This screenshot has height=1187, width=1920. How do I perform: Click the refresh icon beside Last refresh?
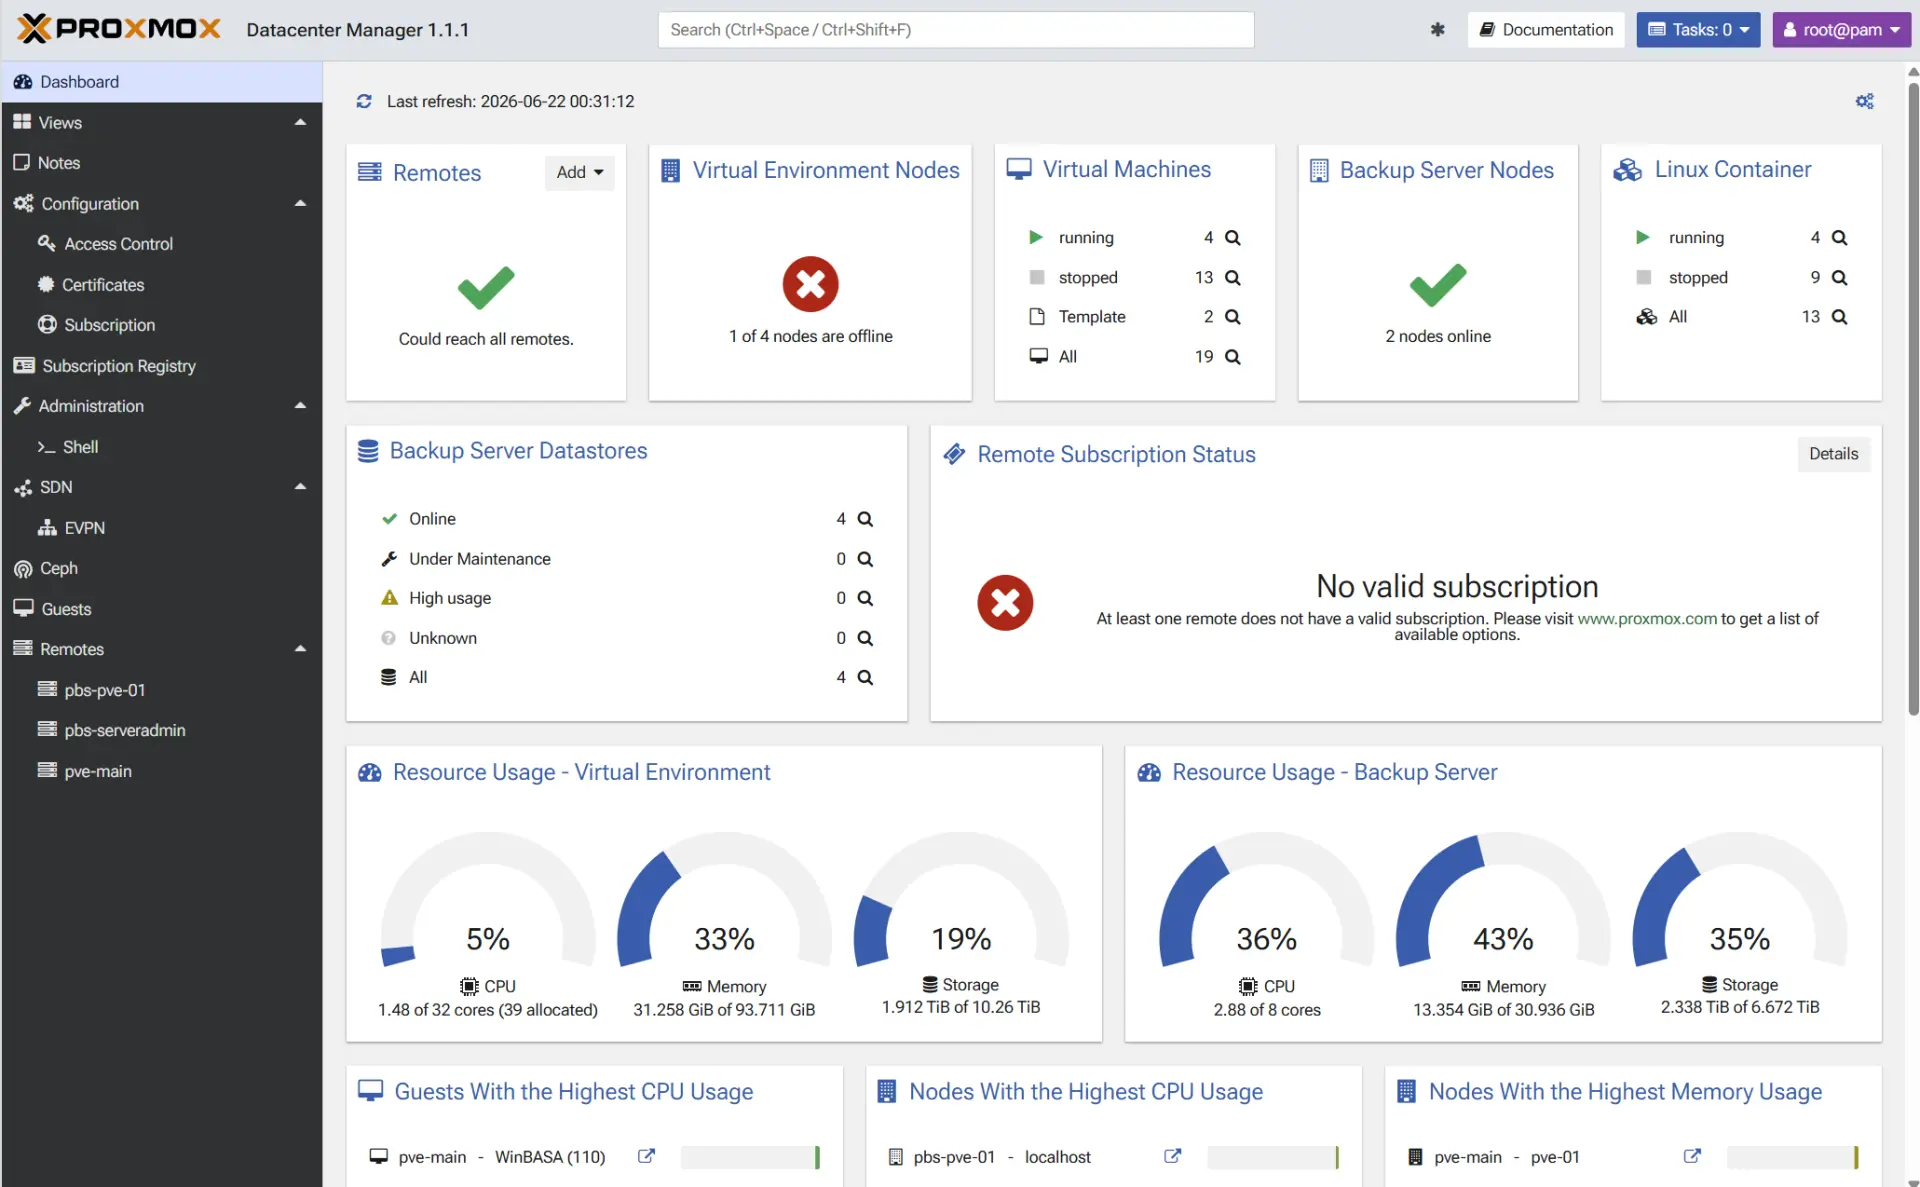[364, 101]
